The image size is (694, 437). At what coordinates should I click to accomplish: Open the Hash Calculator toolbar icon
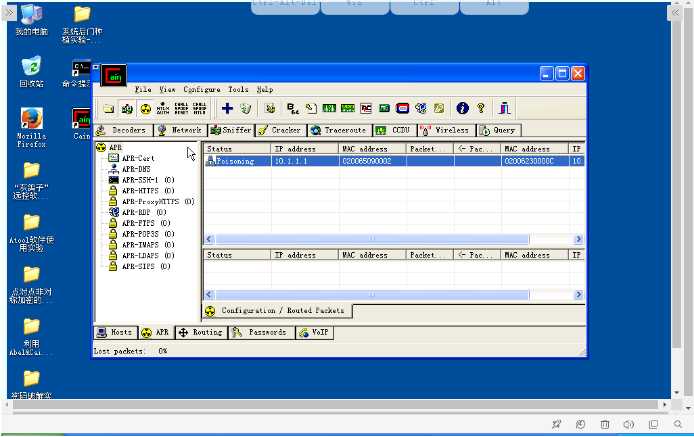384,108
